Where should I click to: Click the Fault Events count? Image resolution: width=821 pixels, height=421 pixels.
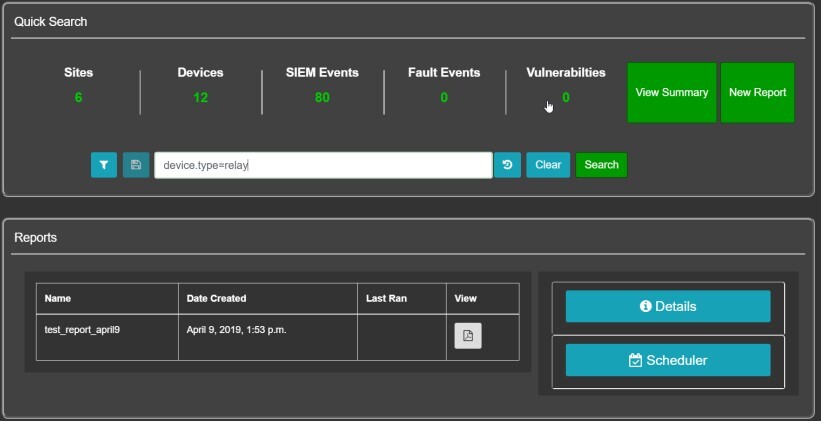(x=444, y=97)
